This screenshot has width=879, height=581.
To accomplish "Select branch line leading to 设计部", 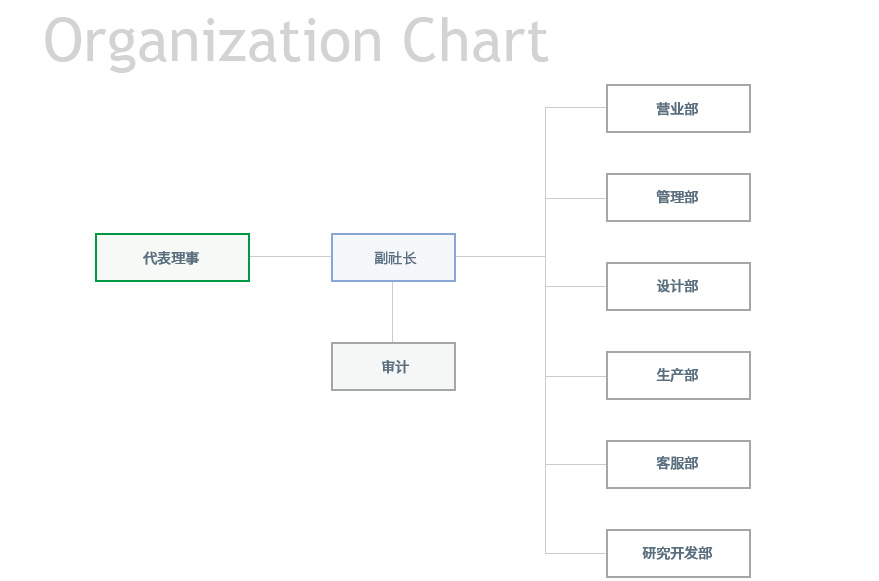I will [x=576, y=287].
